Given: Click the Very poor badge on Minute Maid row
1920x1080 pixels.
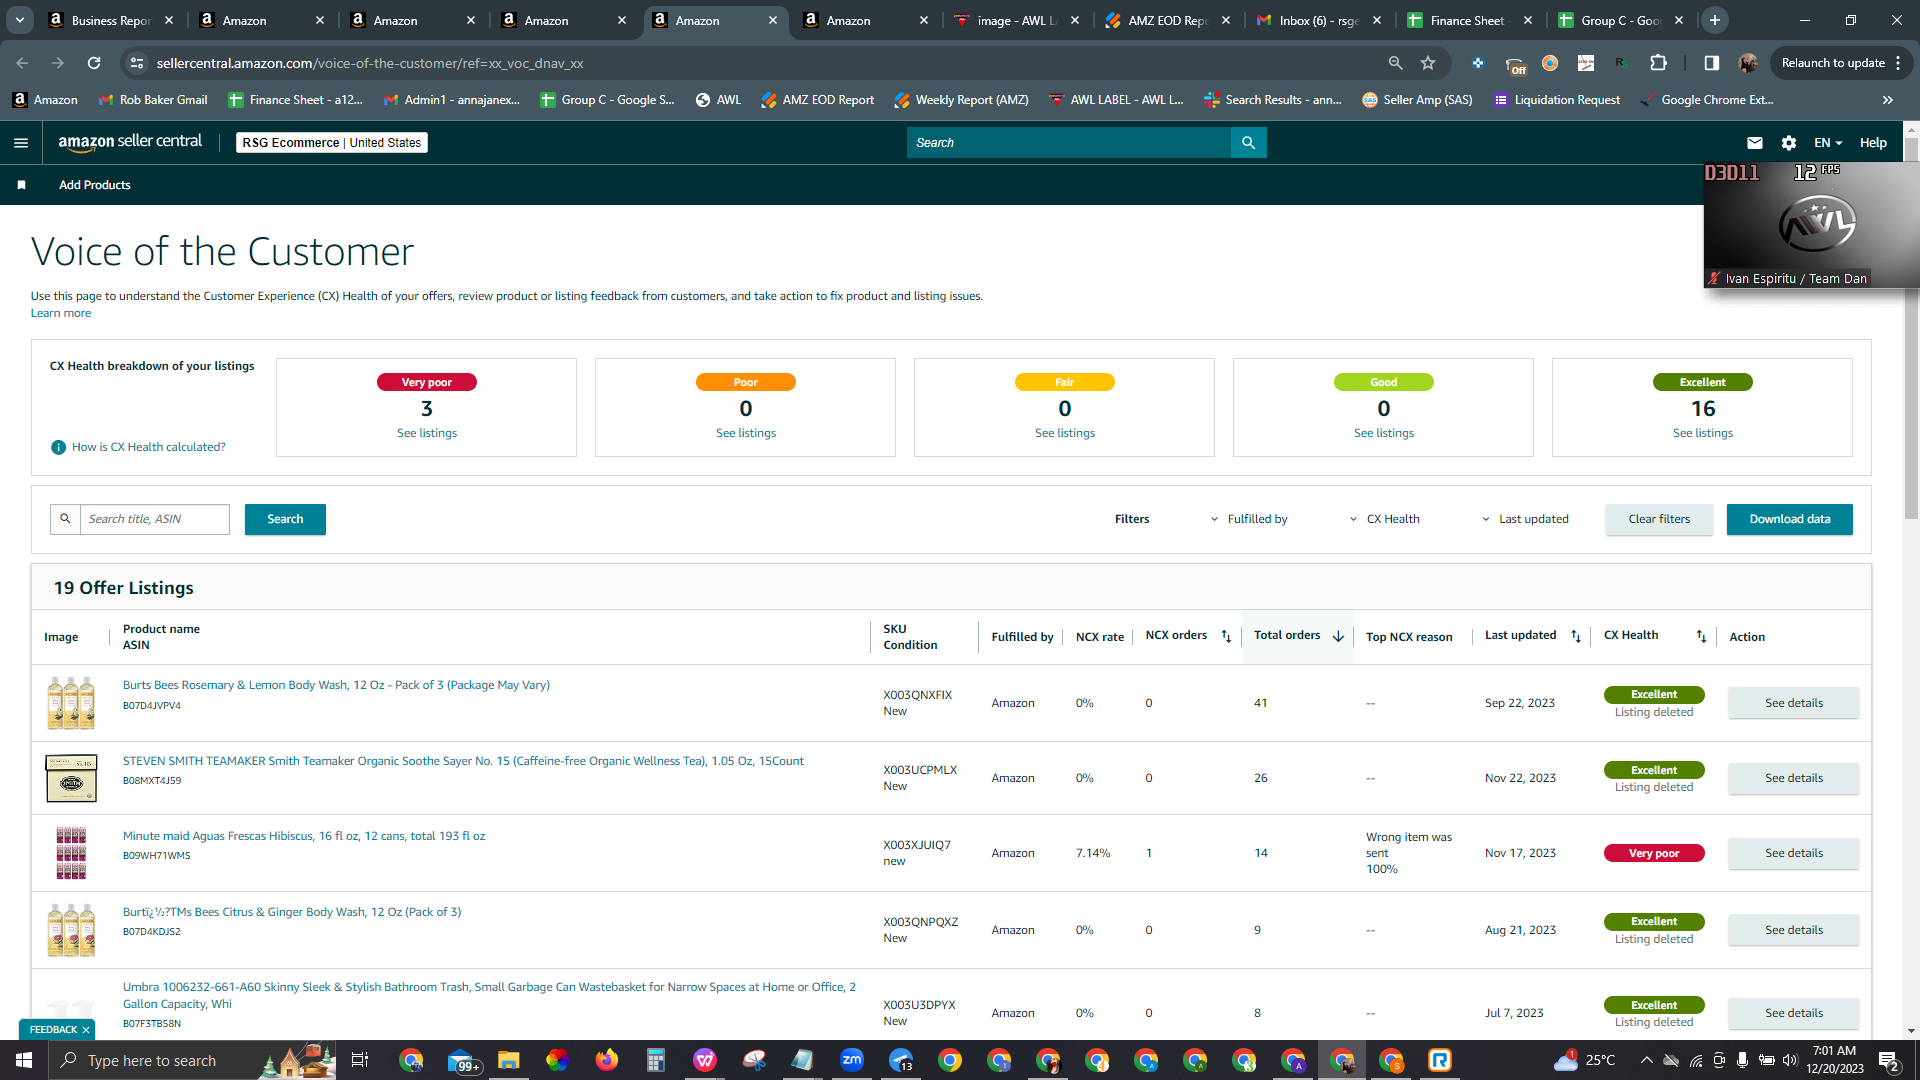Looking at the screenshot, I should pyautogui.click(x=1654, y=853).
